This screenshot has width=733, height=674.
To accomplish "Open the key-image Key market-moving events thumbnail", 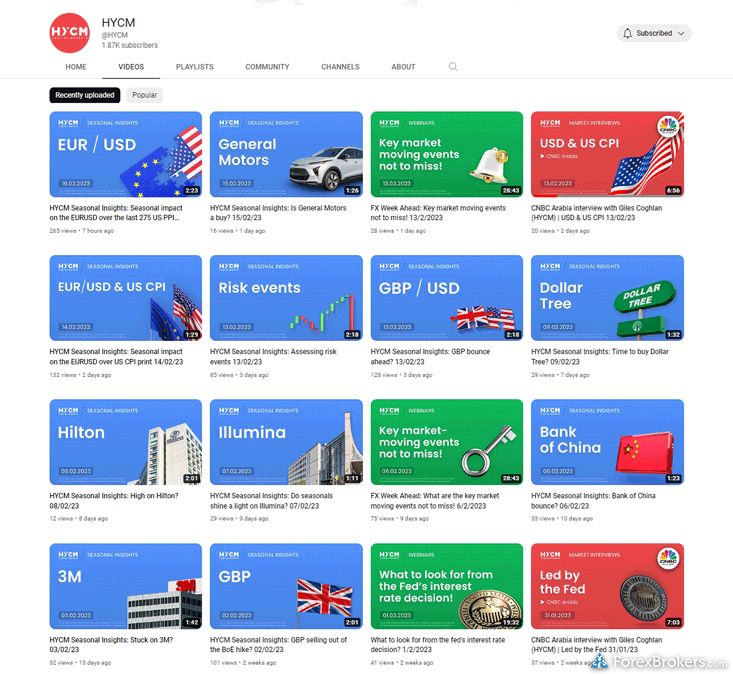I will coord(446,442).
